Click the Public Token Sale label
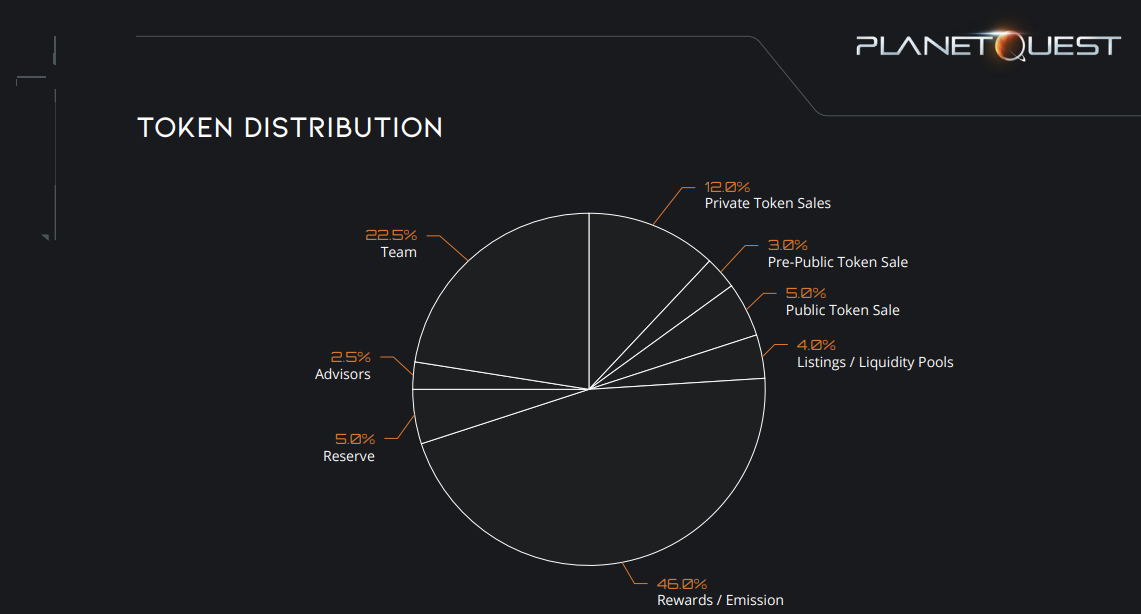Screen dimensions: 1141x614 point(842,310)
